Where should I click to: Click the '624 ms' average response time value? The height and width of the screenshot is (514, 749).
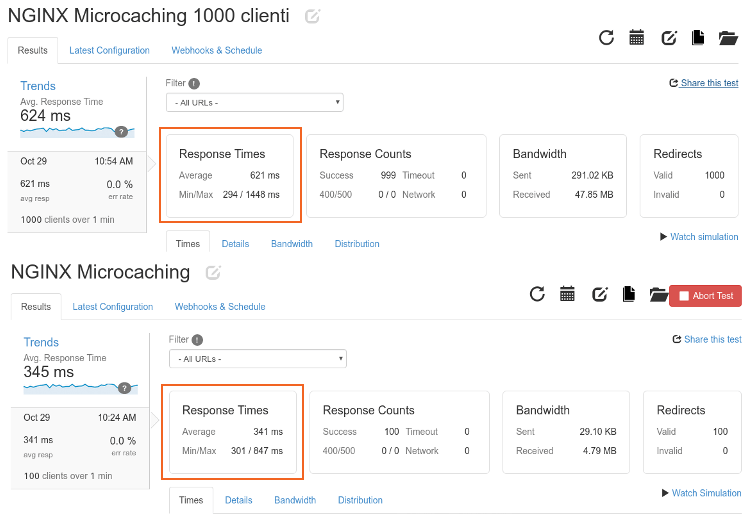pos(45,116)
